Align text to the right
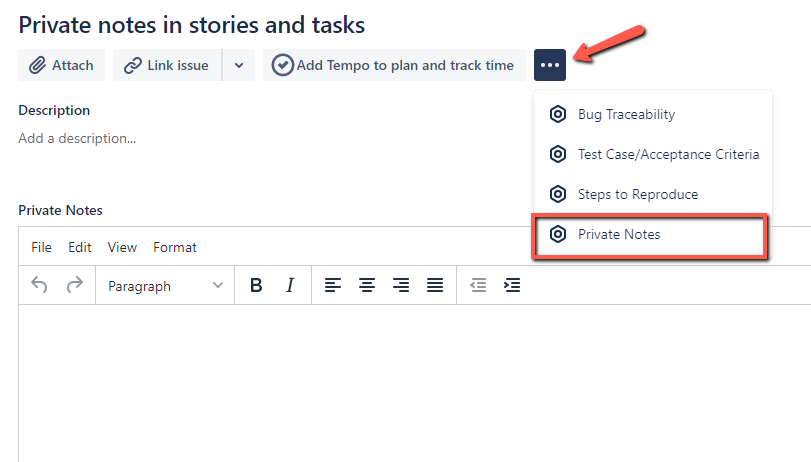This screenshot has width=811, height=462. pos(401,286)
